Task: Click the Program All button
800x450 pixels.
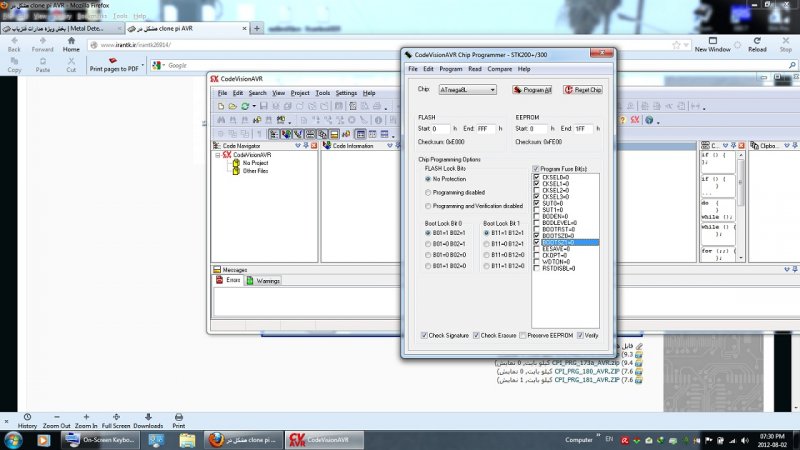Action: 532,90
